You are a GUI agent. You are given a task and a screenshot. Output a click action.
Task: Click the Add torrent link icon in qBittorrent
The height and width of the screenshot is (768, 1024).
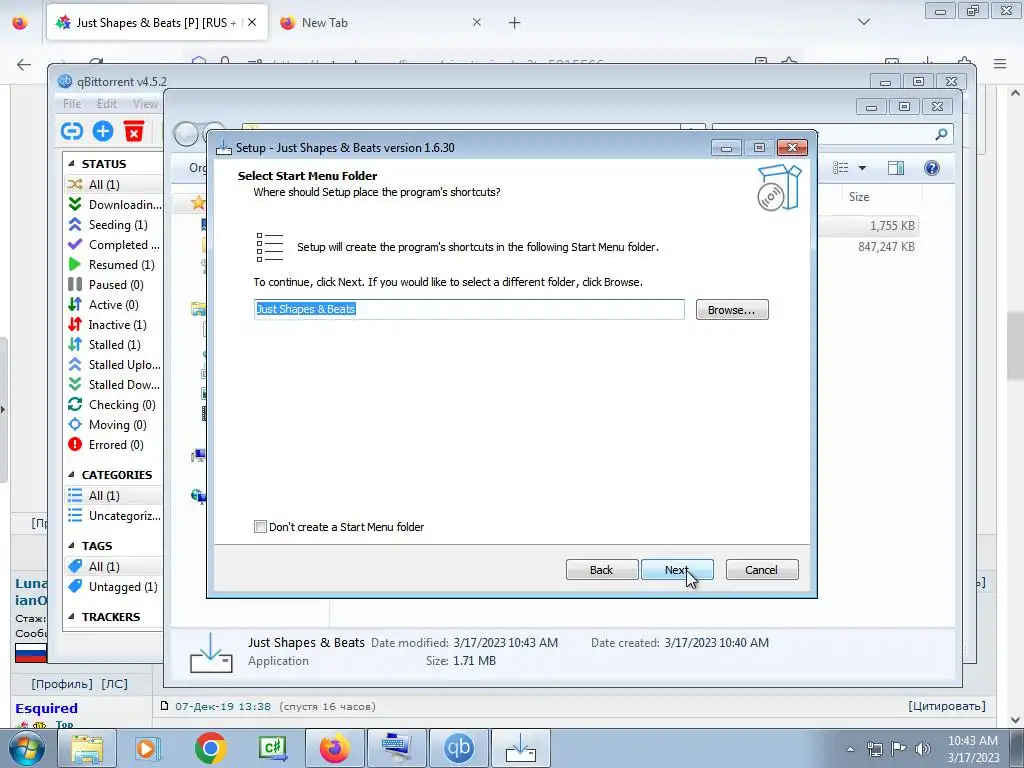(72, 131)
